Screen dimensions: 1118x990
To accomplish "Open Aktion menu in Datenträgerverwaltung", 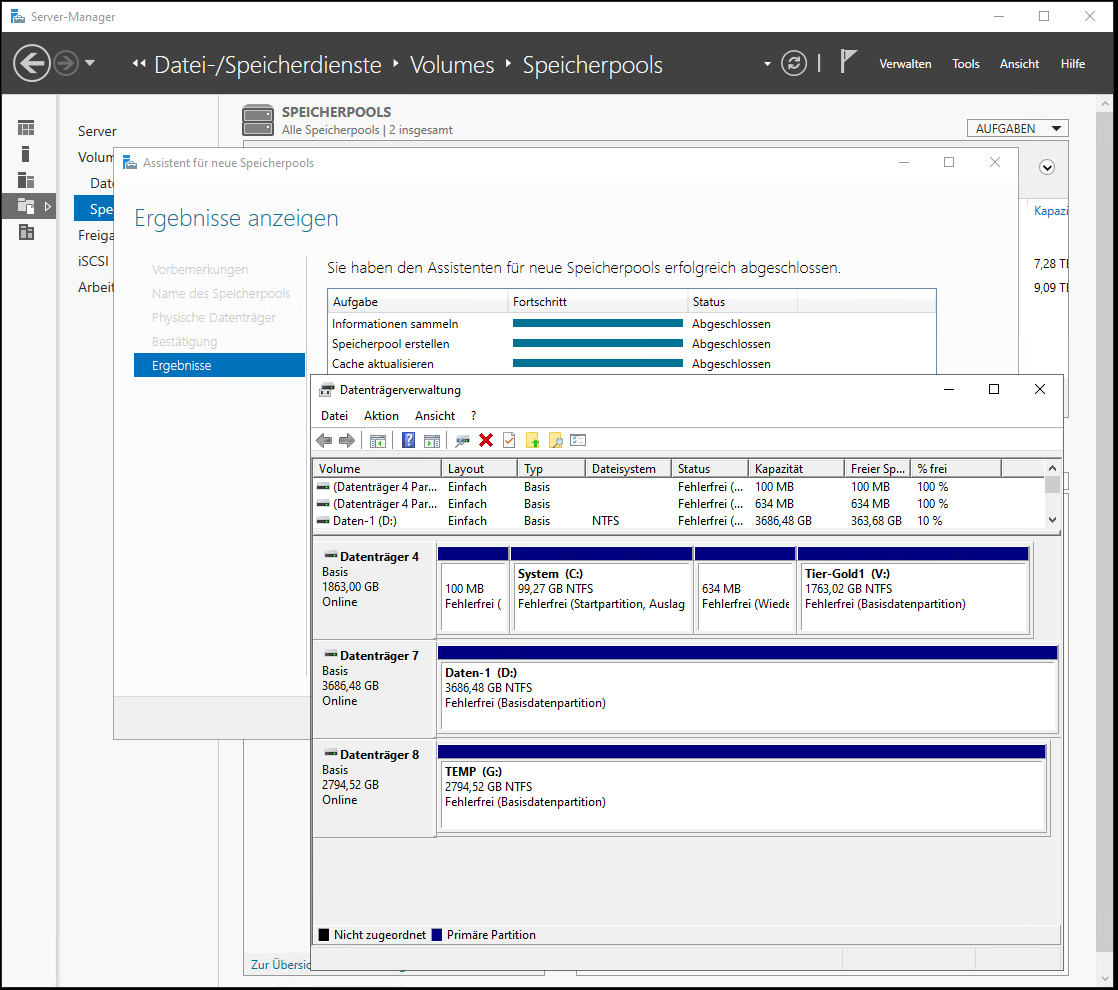I will (x=381, y=416).
